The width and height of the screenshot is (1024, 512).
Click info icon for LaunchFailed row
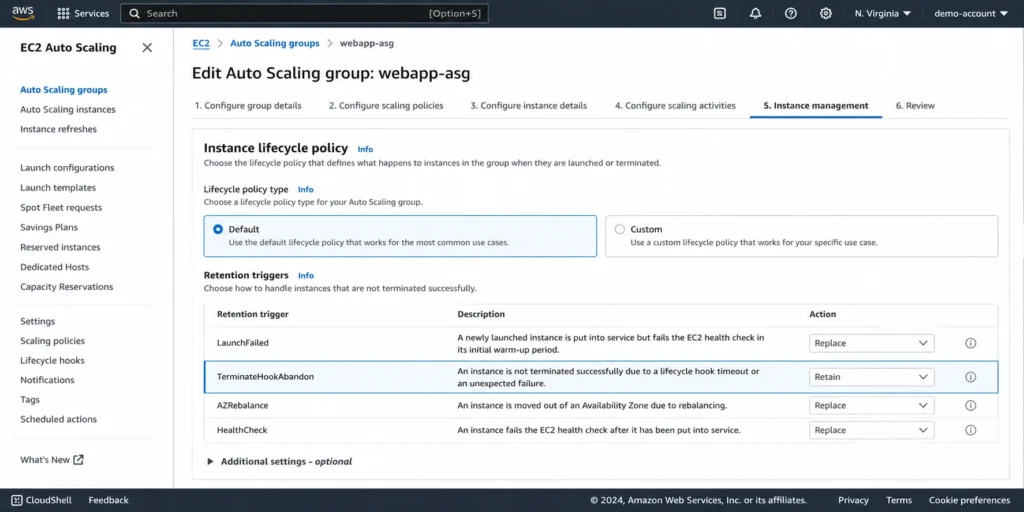[970, 344]
